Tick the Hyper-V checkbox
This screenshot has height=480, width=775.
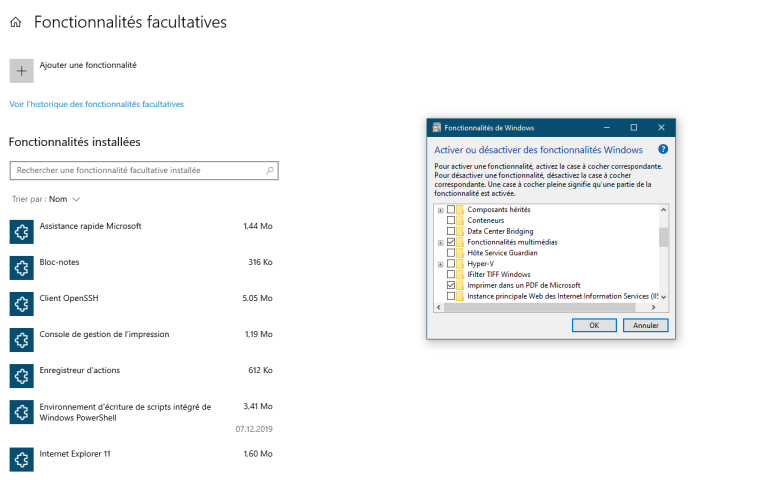click(451, 264)
